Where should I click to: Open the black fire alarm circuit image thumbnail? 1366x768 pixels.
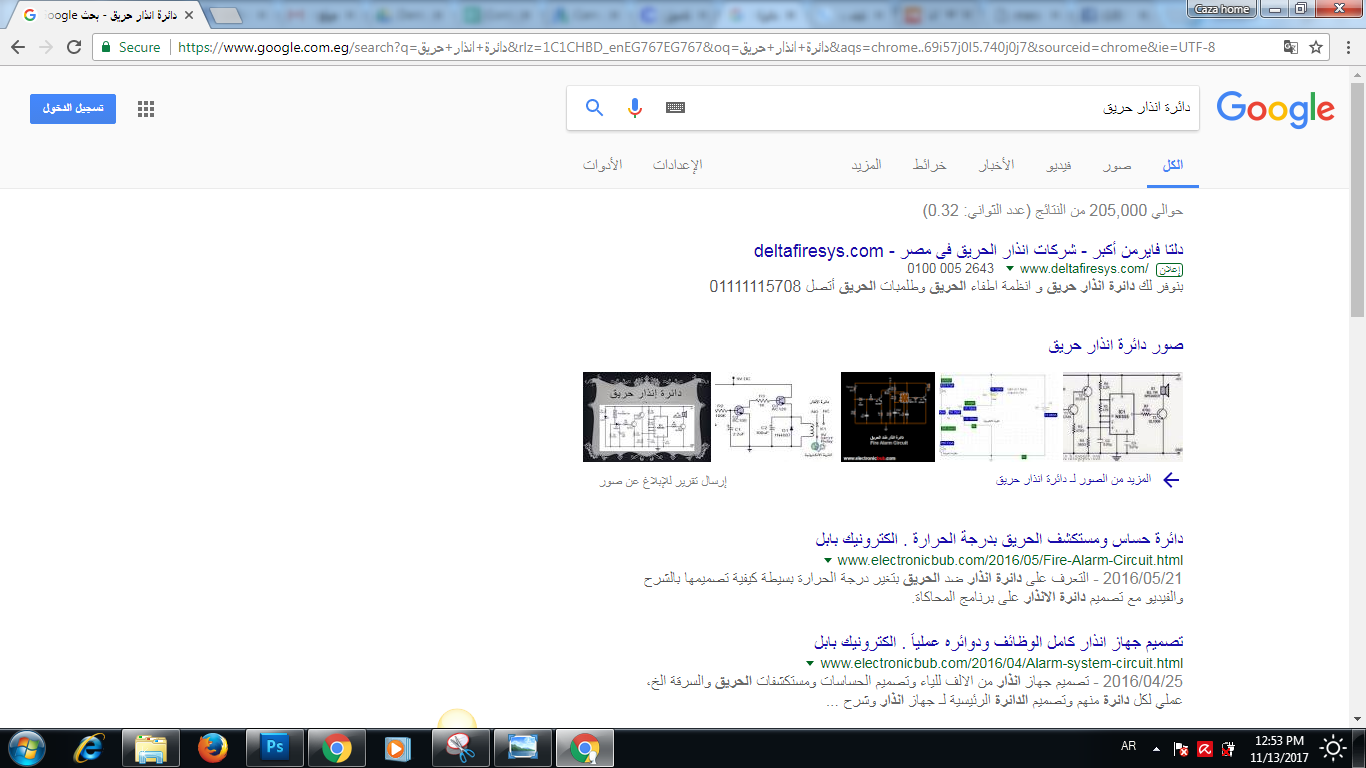887,417
